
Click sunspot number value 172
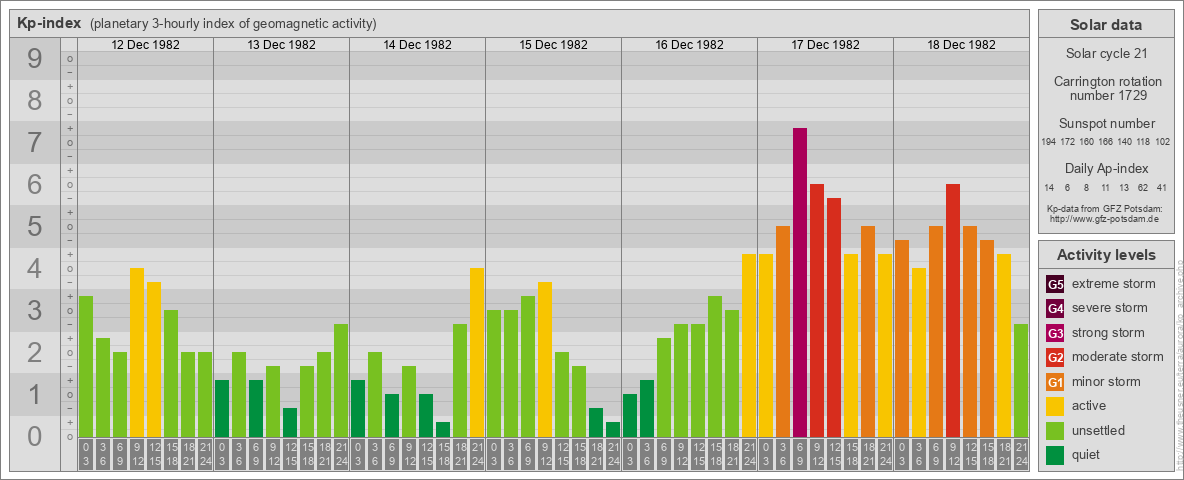tap(1067, 142)
